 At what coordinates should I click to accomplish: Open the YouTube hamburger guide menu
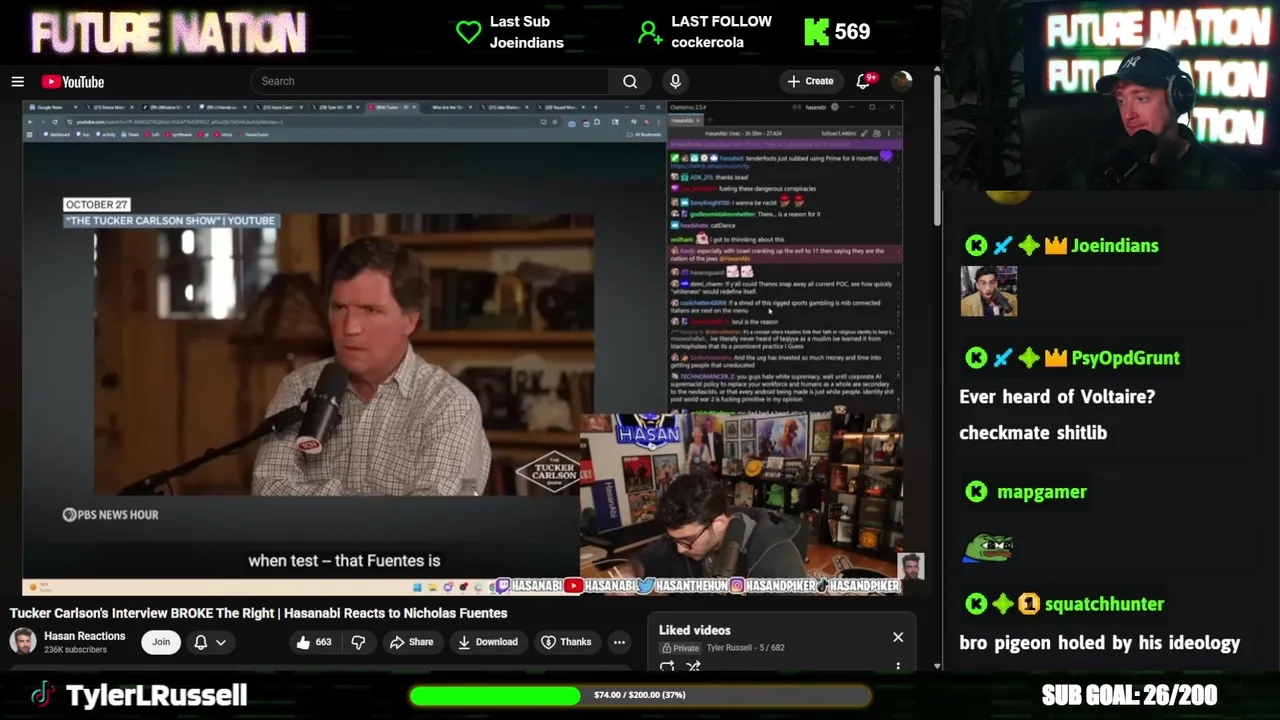coord(18,82)
